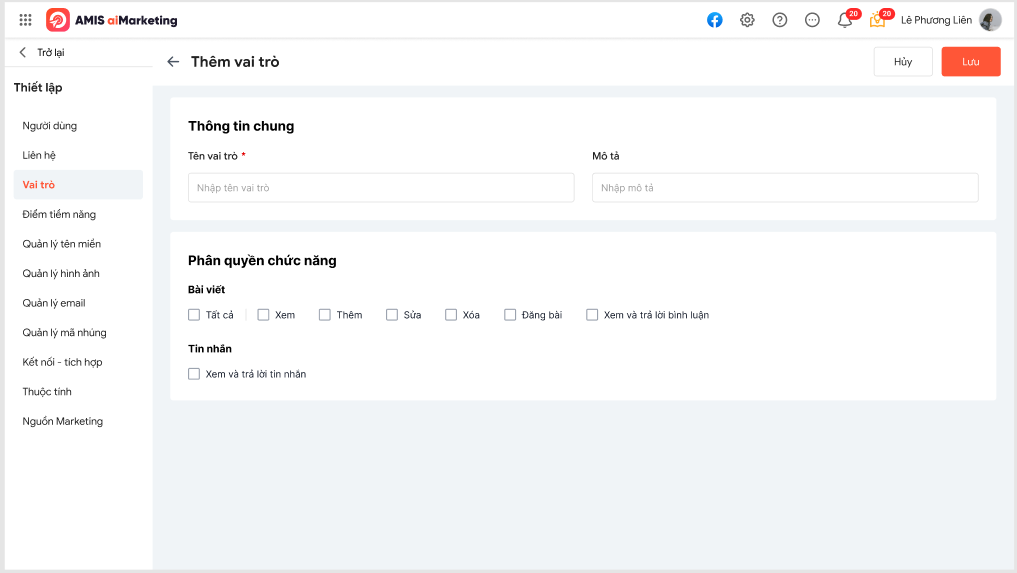This screenshot has width=1017, height=573.
Task: Focus the Nhập tên vai trò input field
Action: click(381, 188)
